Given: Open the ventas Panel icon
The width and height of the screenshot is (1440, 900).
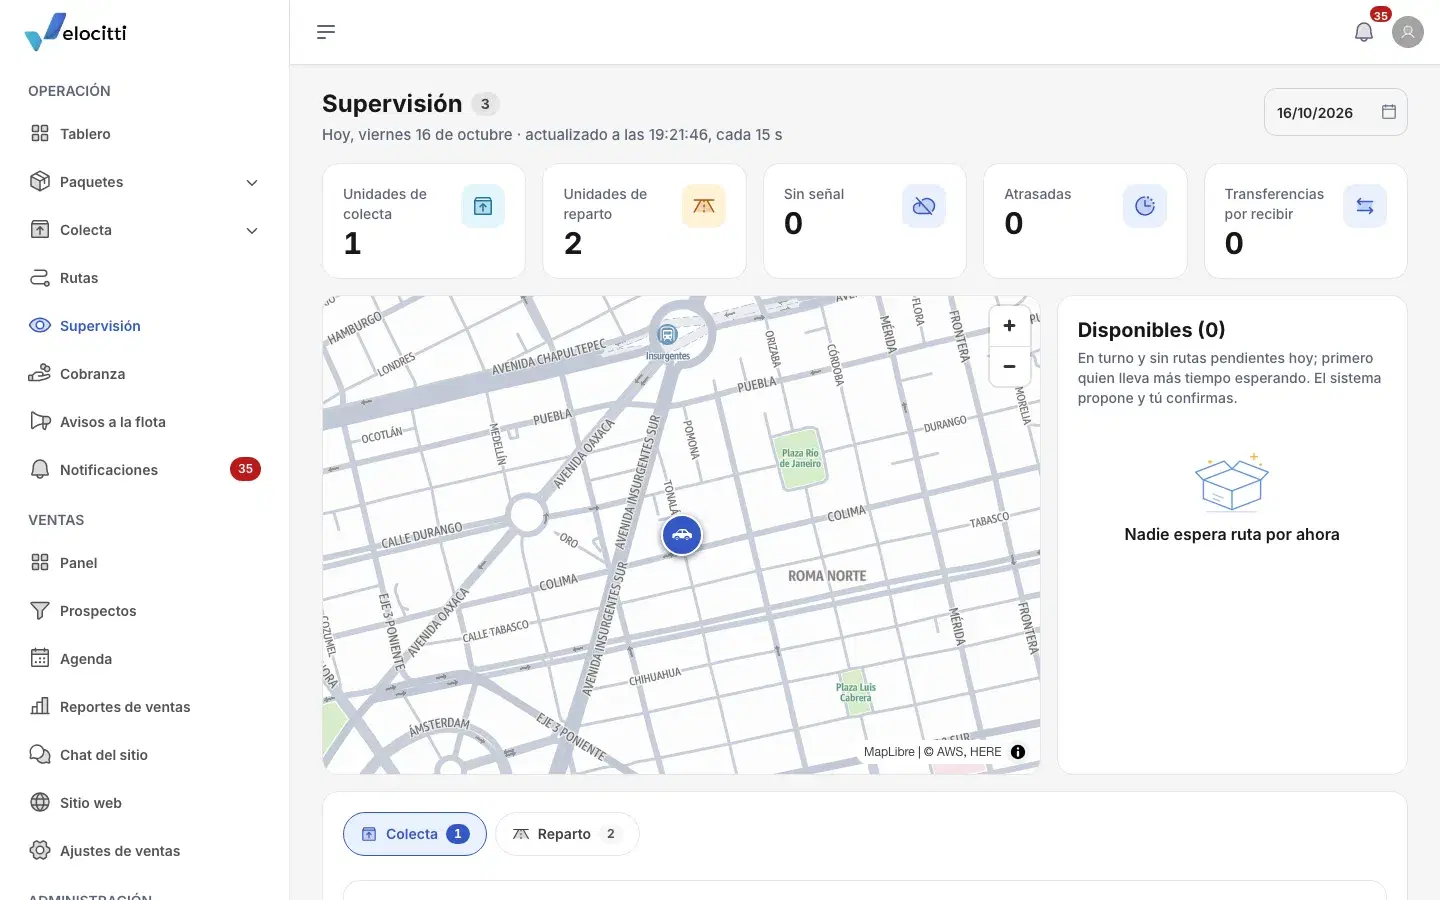Looking at the screenshot, I should point(40,563).
